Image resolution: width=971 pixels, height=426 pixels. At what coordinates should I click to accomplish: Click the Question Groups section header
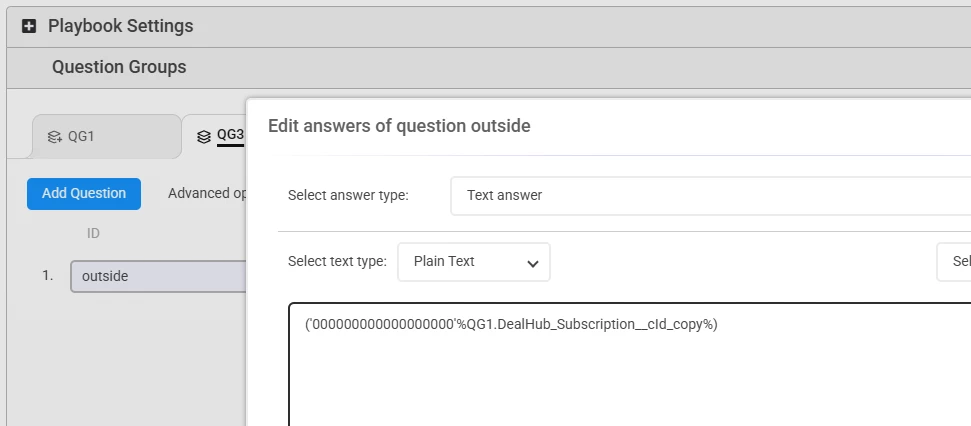coord(119,68)
